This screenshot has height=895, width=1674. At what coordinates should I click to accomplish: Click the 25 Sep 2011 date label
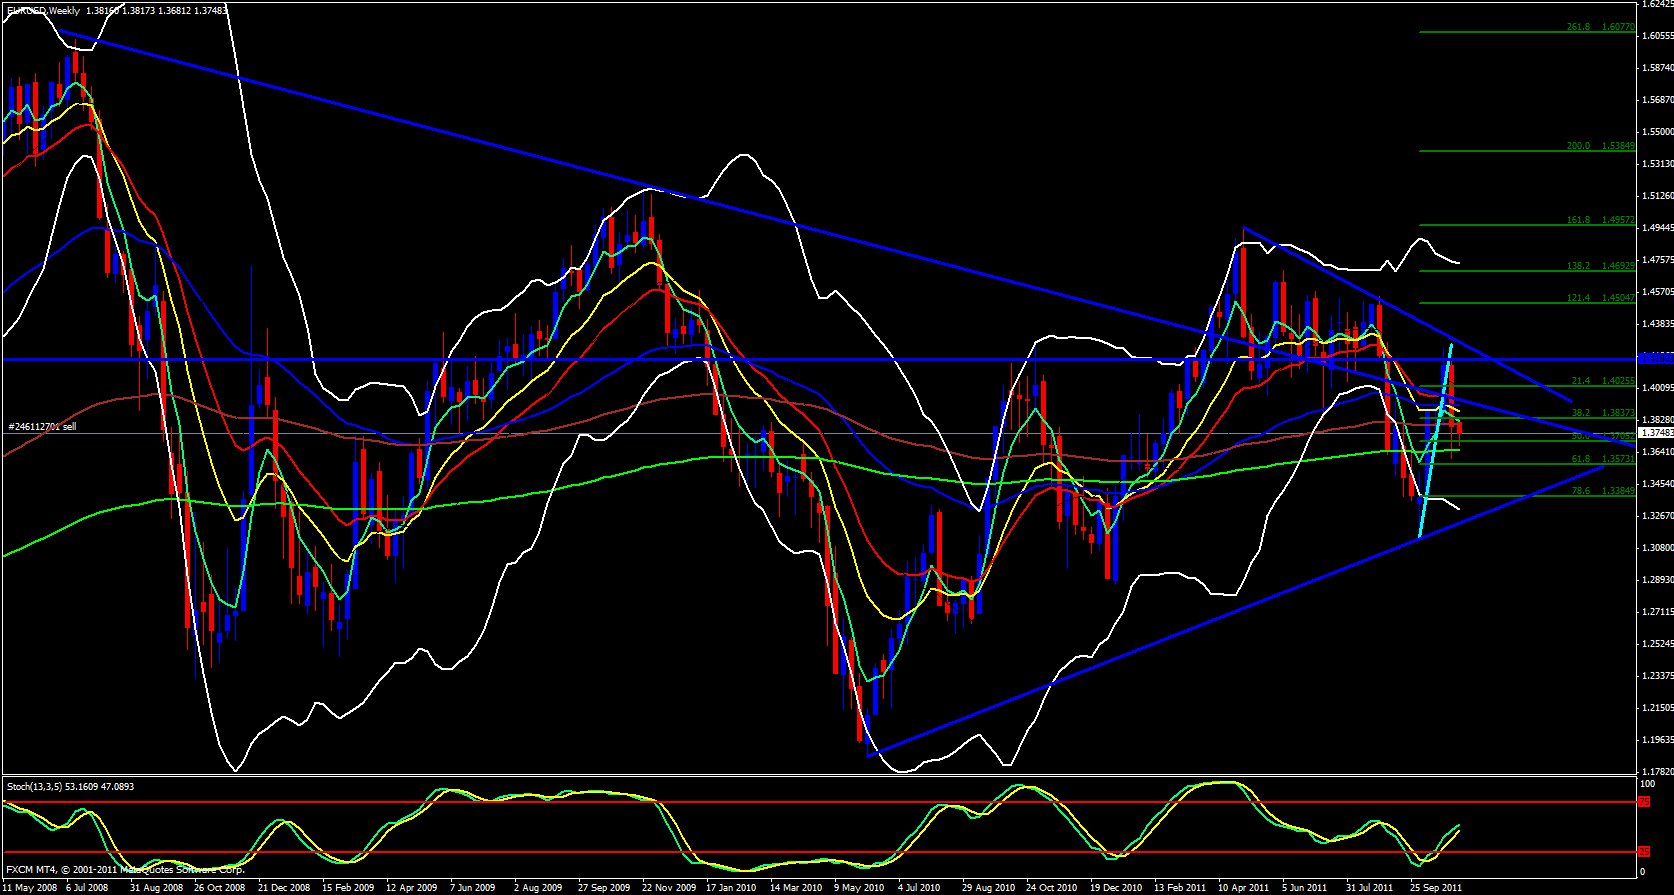coord(1436,888)
